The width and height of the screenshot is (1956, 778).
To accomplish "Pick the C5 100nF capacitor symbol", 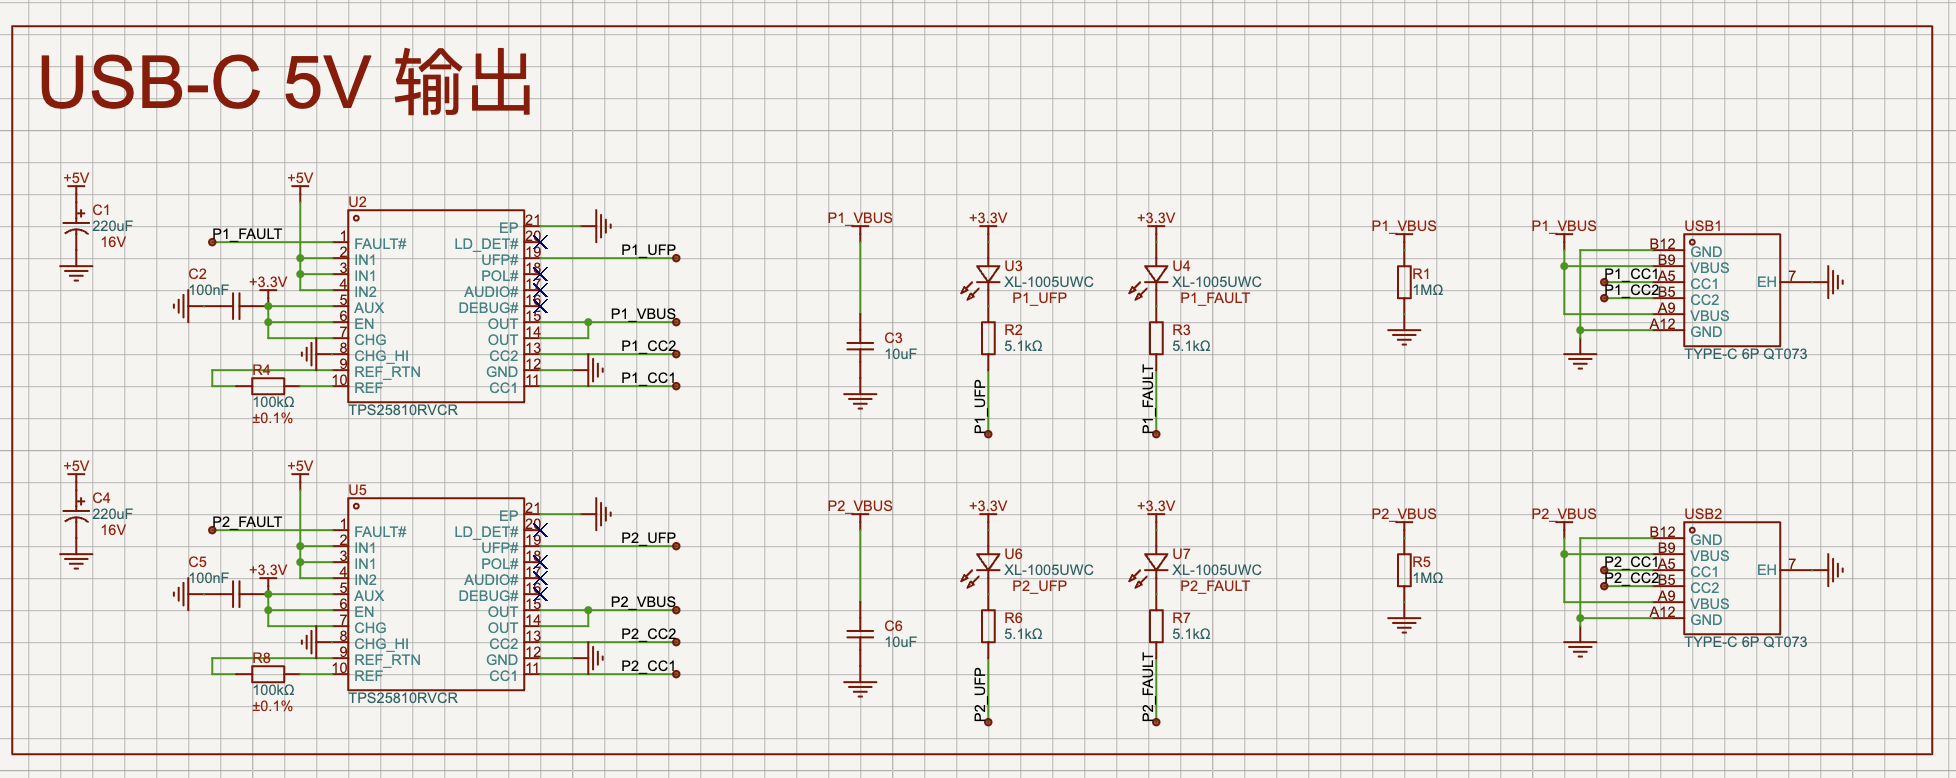I will (236, 594).
